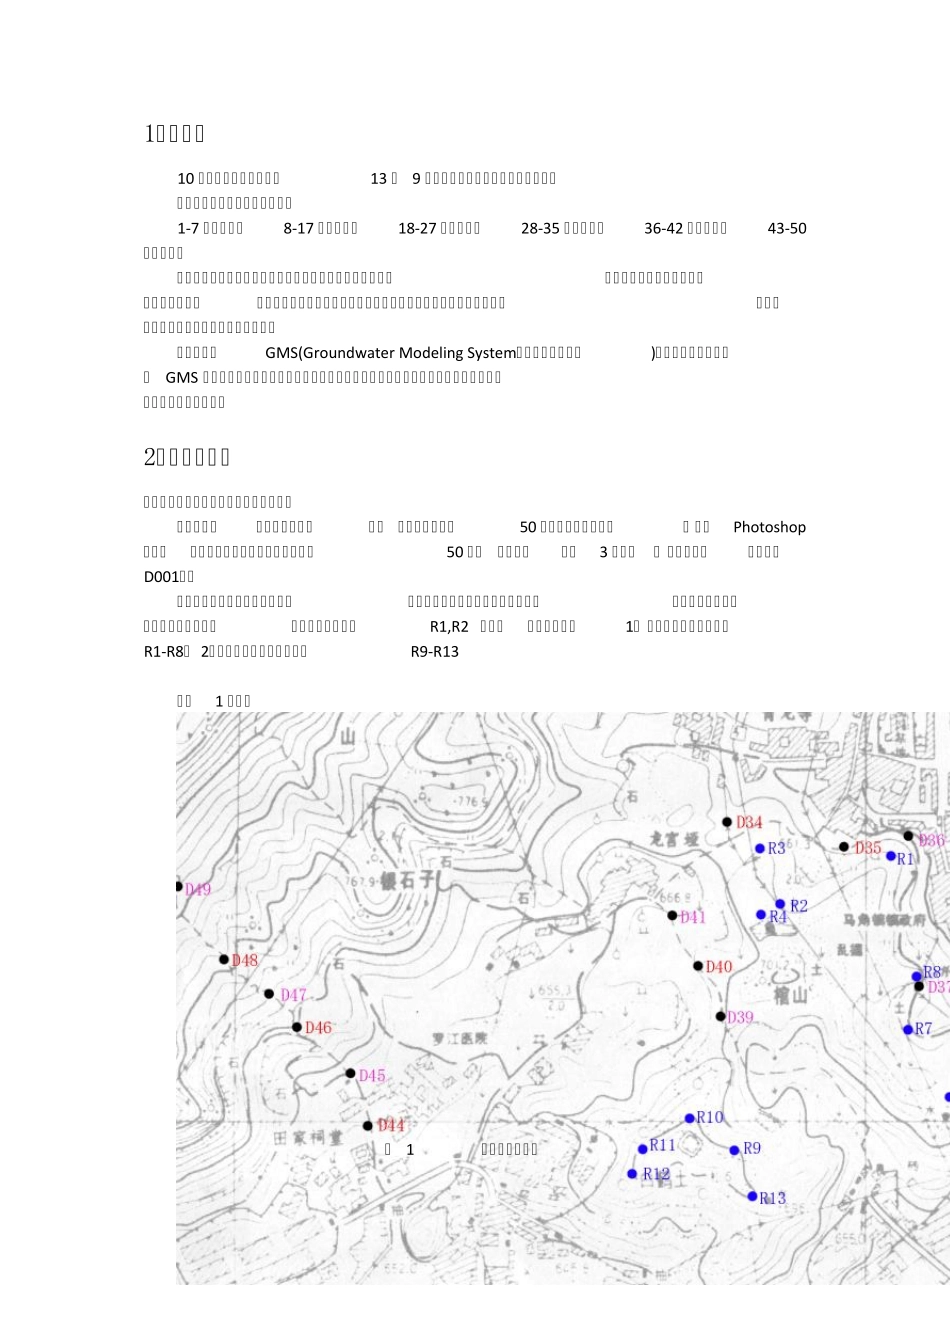Click the D48 map label
The image size is (950, 1344).
(245, 960)
